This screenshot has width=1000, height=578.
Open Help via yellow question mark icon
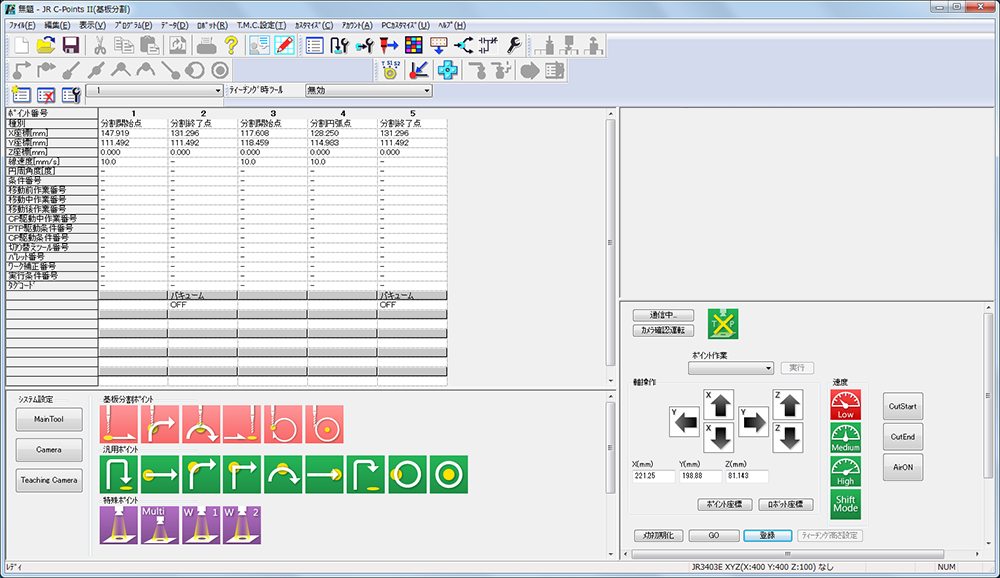click(x=231, y=45)
